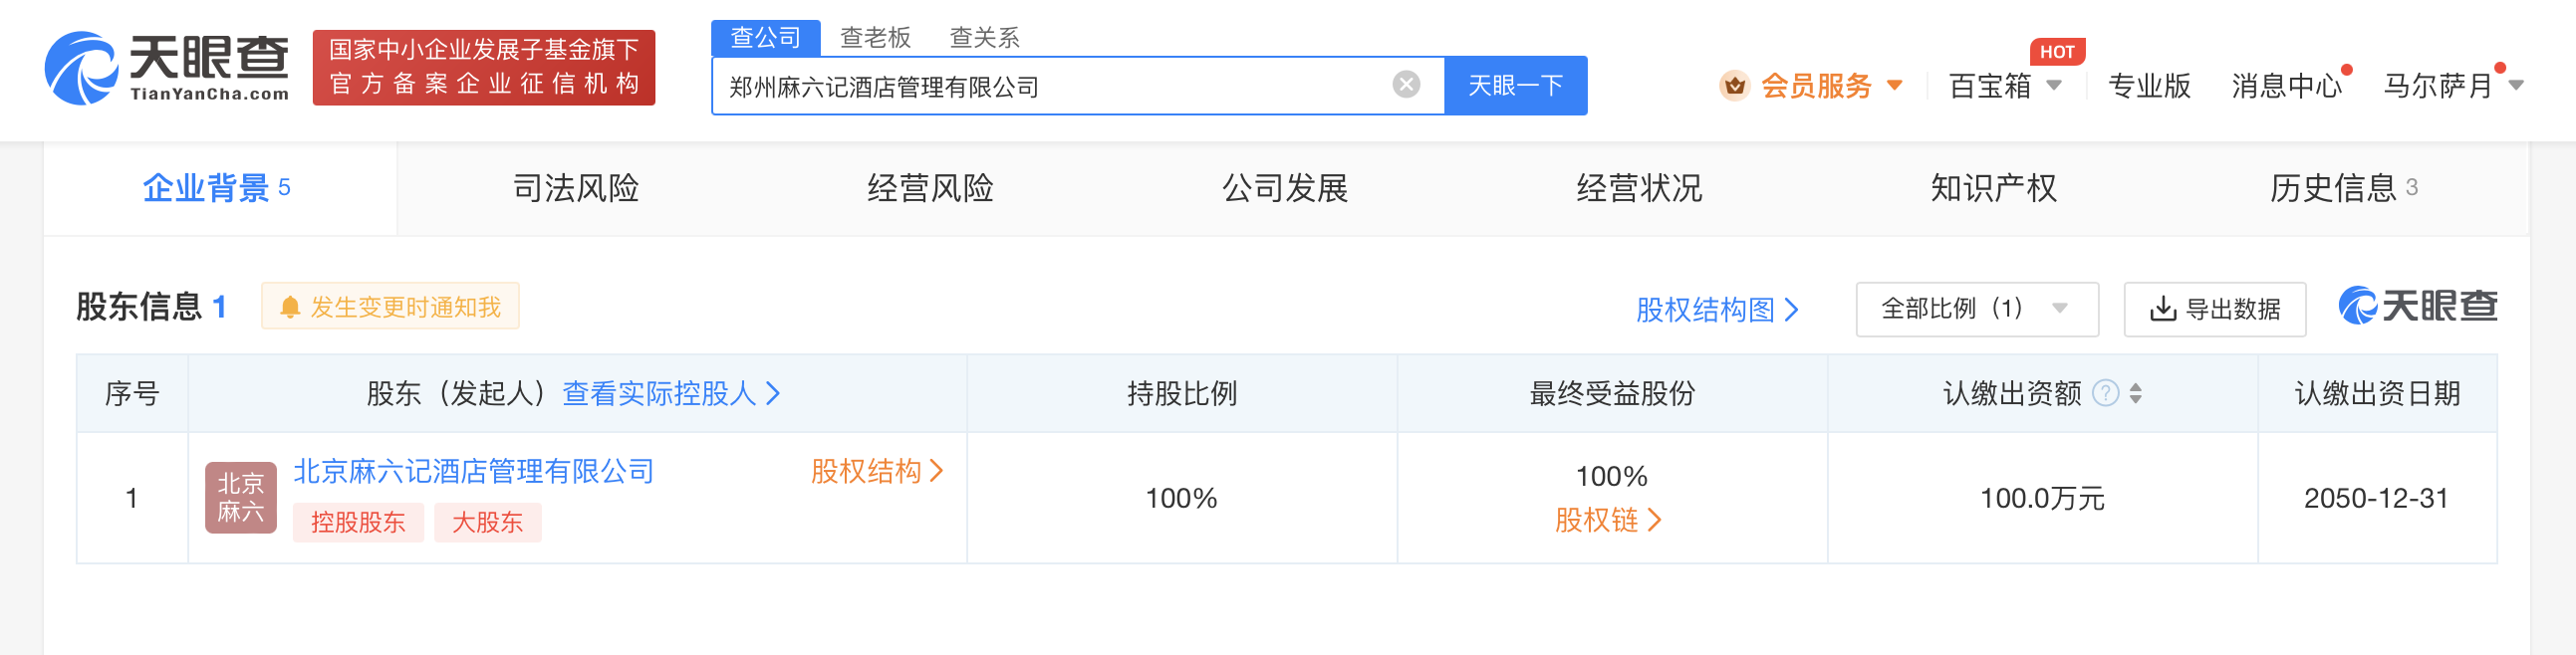
Task: Switch to the 查老板 search tab
Action: click(x=875, y=38)
